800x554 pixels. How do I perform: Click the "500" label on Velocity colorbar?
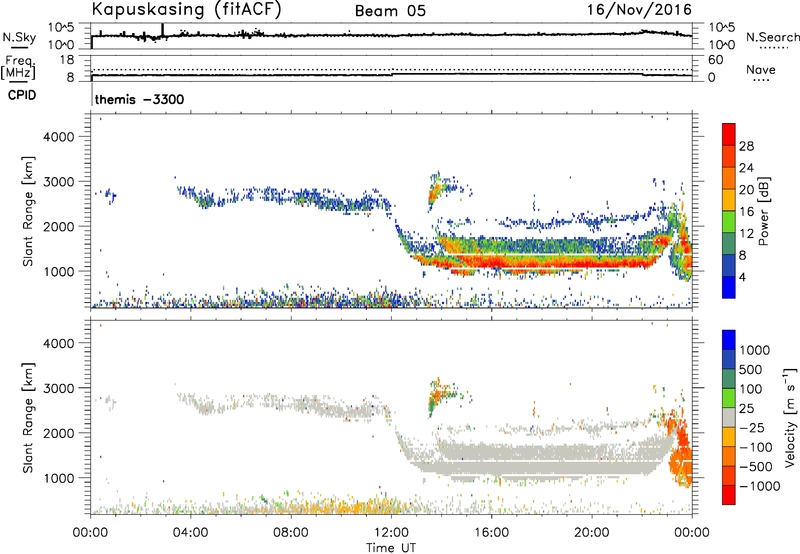pos(751,369)
